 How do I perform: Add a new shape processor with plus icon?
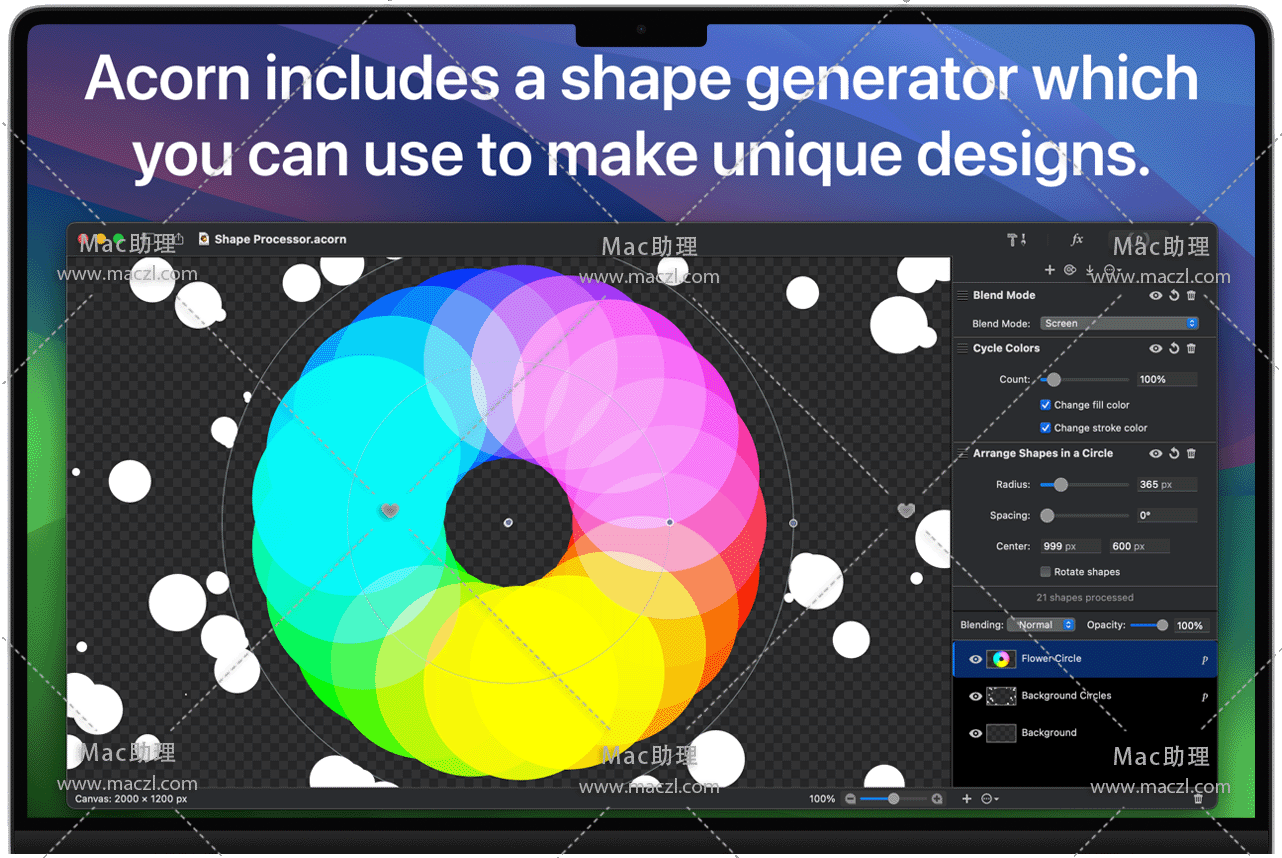(x=1050, y=270)
